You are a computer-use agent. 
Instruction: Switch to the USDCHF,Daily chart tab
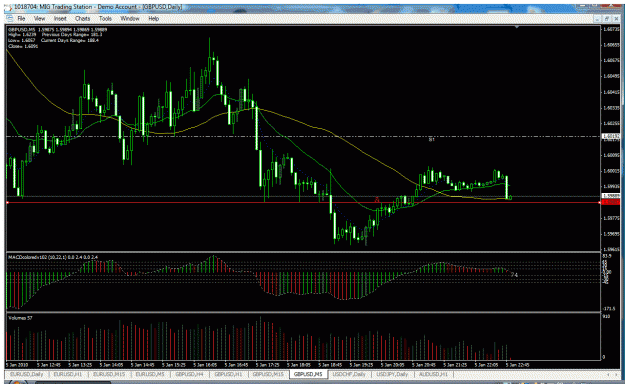click(349, 374)
